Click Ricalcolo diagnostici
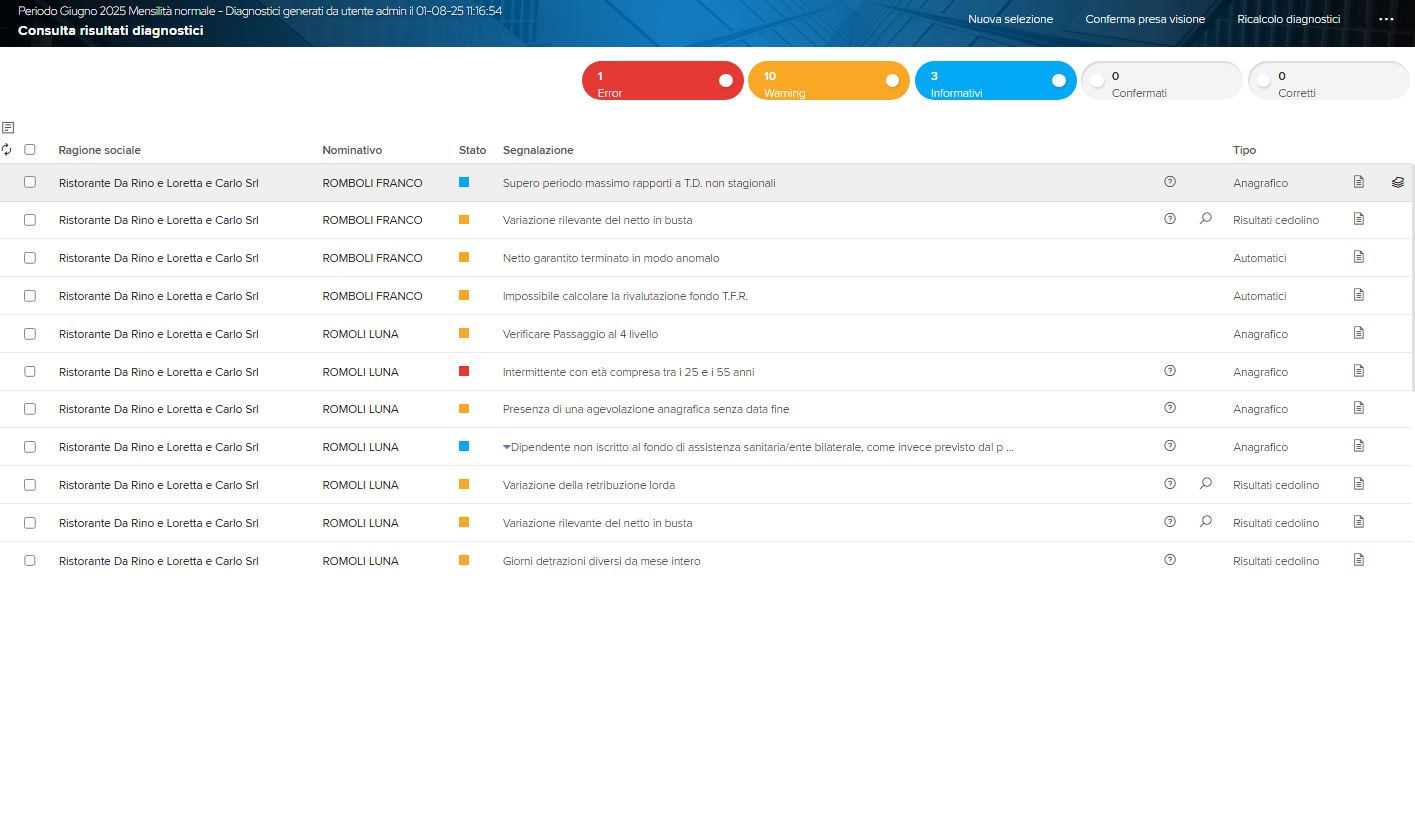Viewport: 1415px width, 822px height. [x=1288, y=19]
